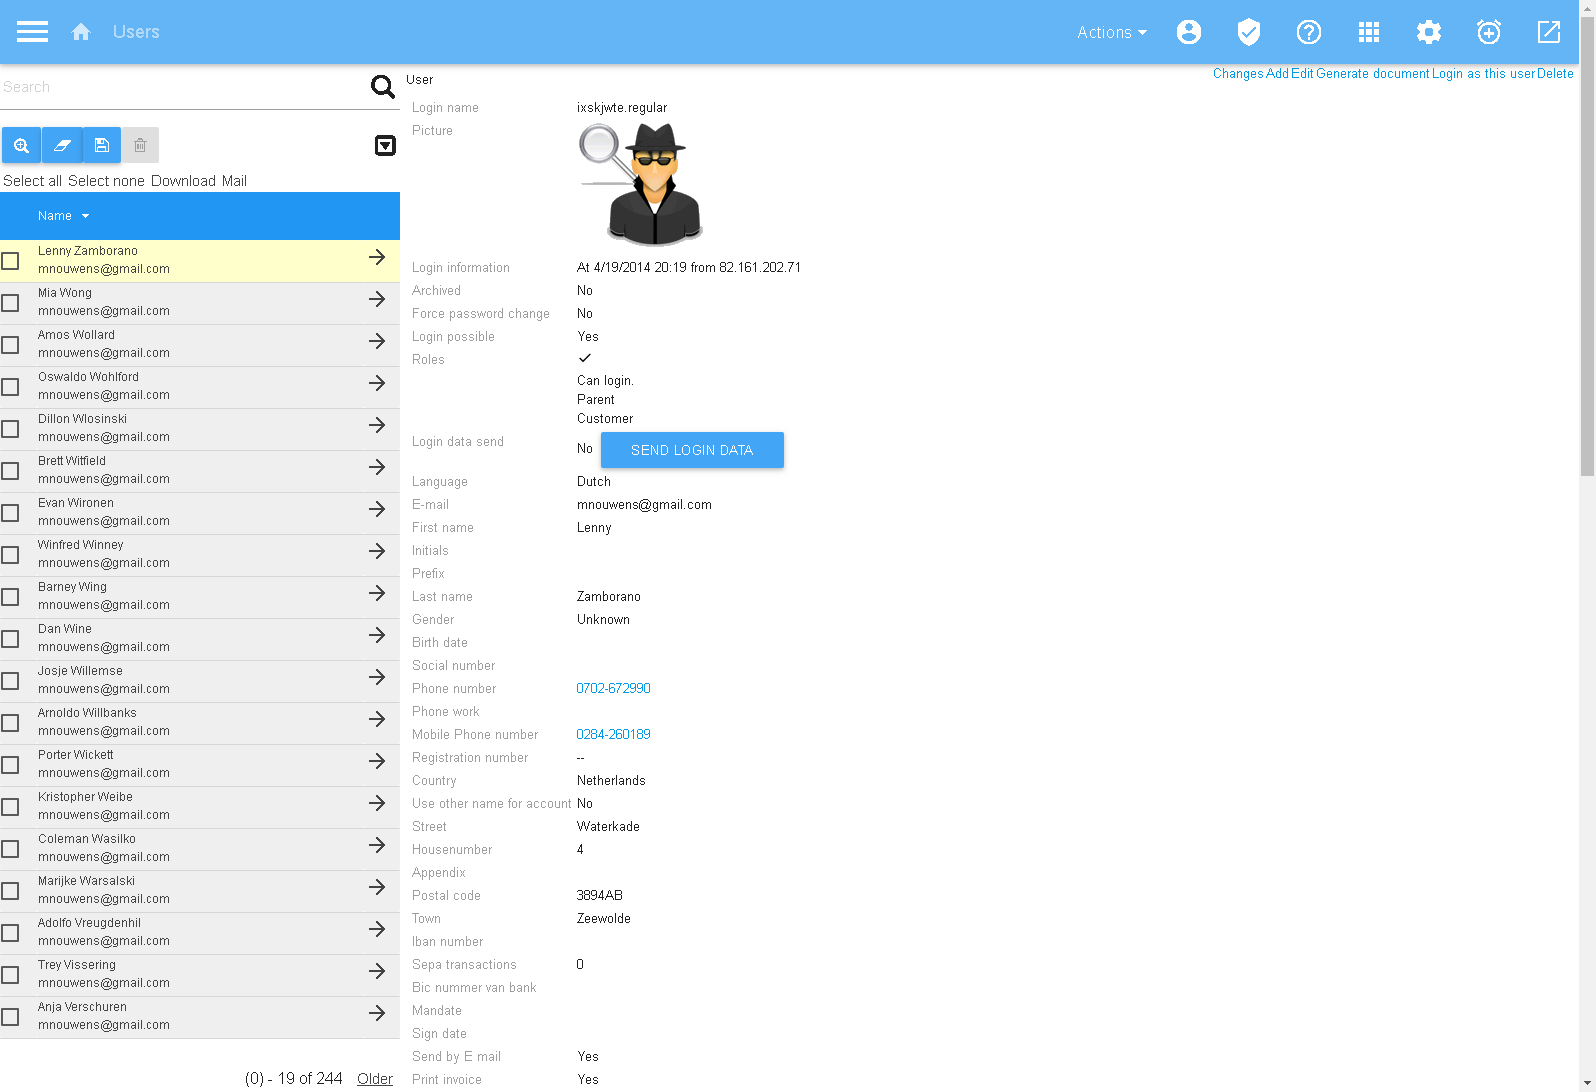Viewport: 1596px width, 1092px height.
Task: Open the Name column sort dropdown
Action: 64,216
